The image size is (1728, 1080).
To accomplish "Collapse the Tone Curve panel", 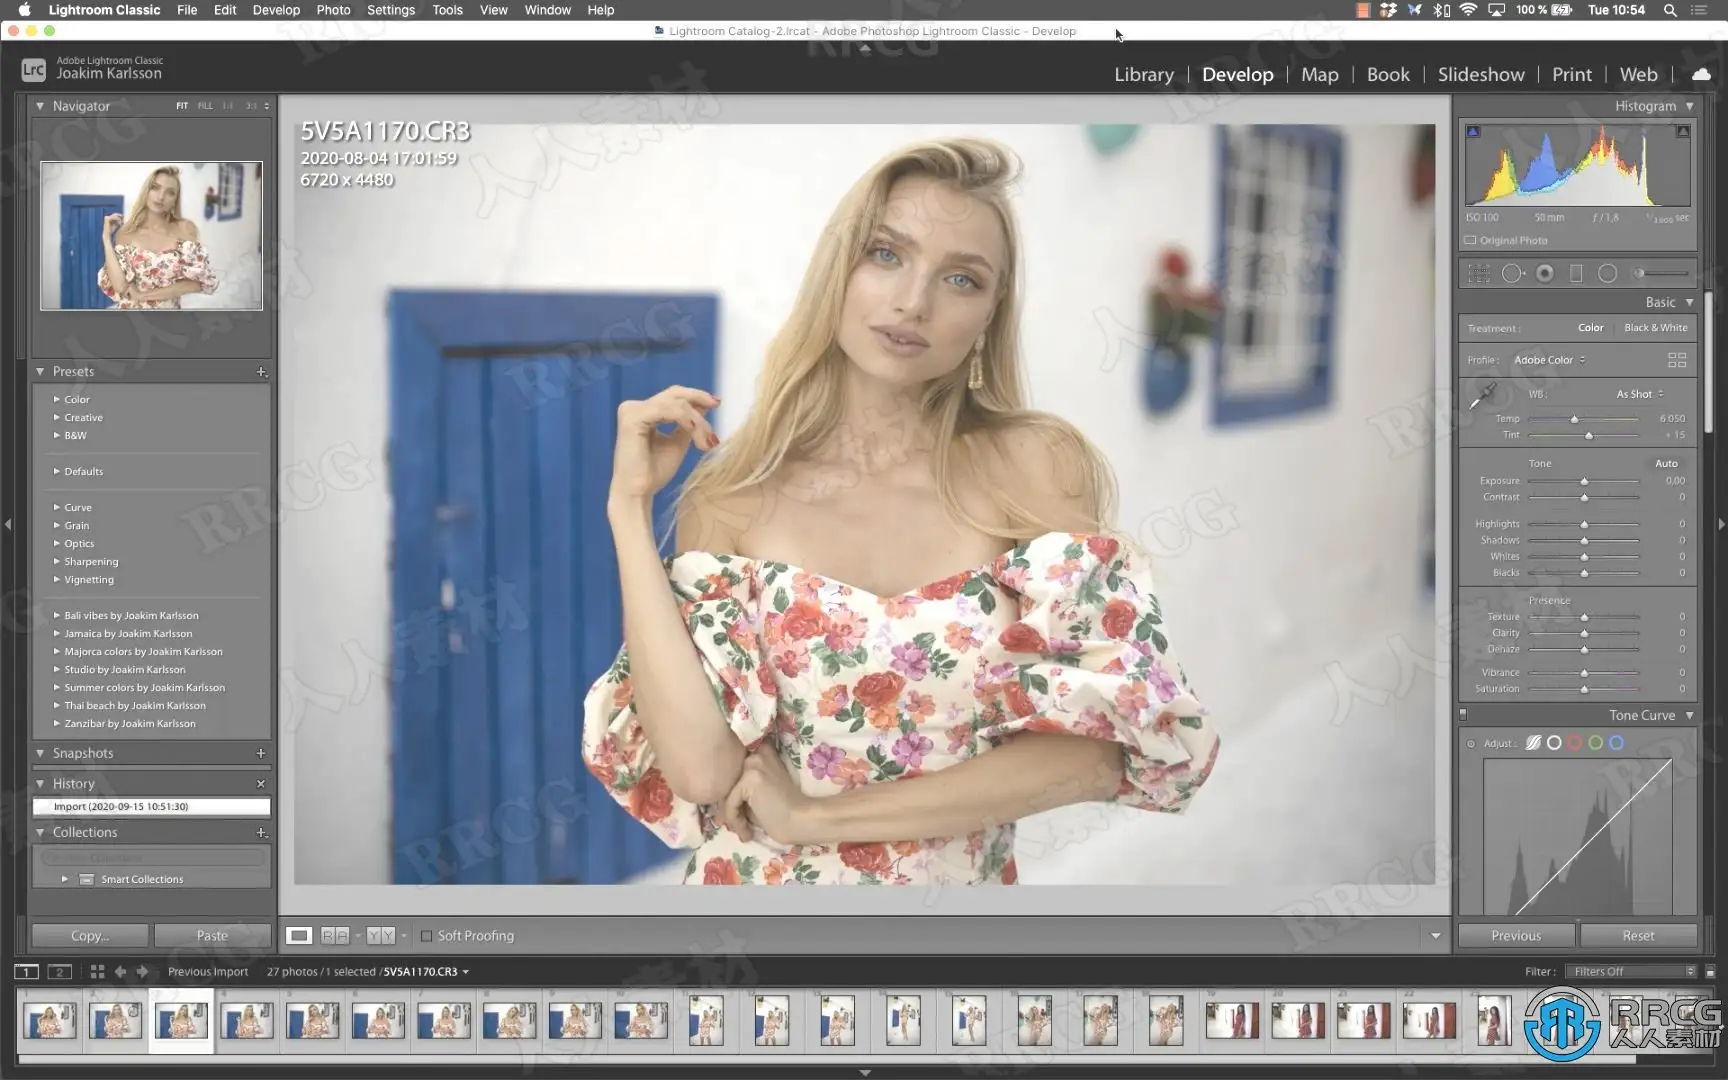I will pos(1690,715).
